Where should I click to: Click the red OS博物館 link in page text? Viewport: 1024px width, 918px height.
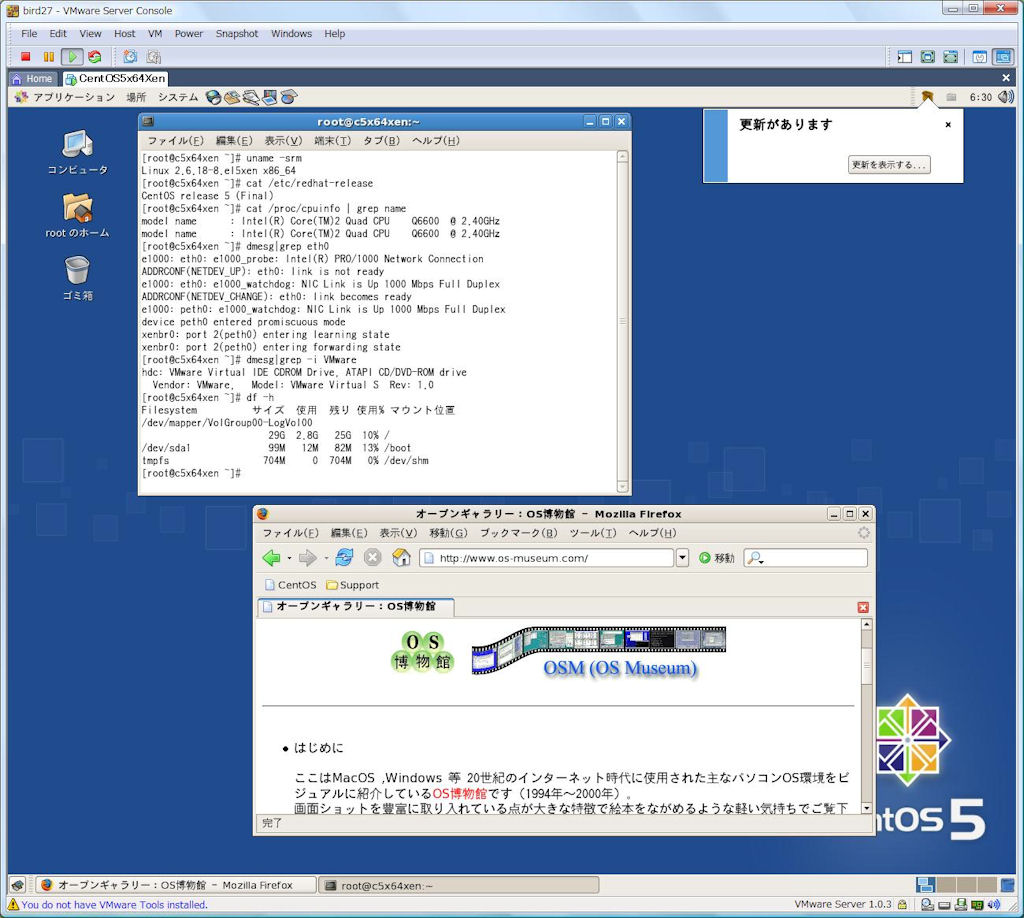[x=460, y=794]
